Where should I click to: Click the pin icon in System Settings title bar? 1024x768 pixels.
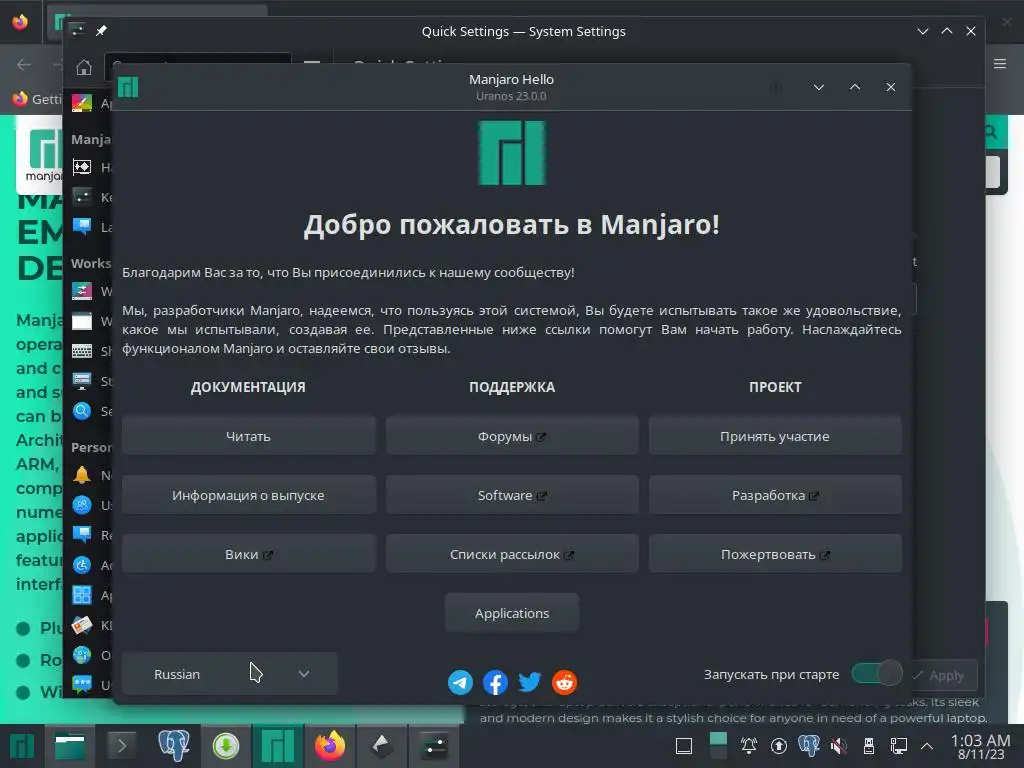101,31
